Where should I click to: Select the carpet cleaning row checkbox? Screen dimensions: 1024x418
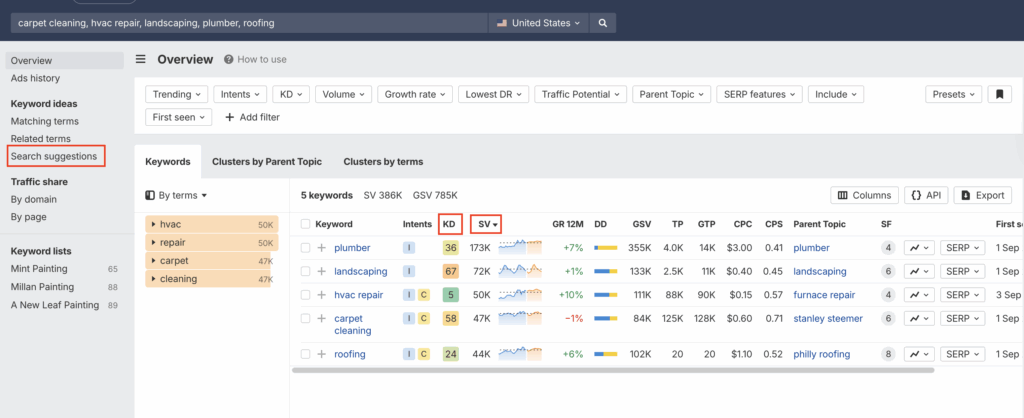(306, 319)
